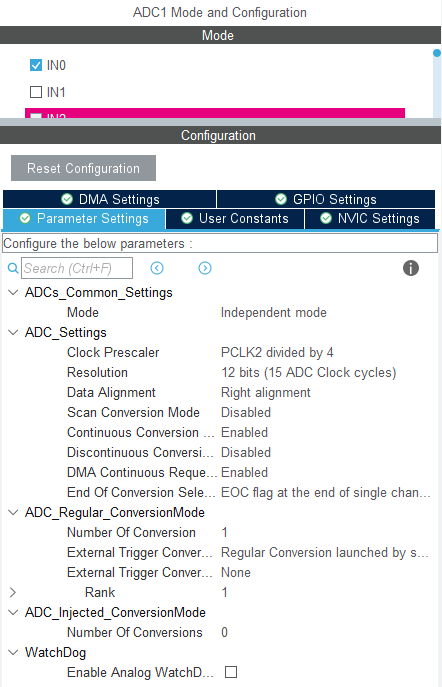Collapse the ADC_Injected_ConversionMode section
This screenshot has width=442, height=687.
coord(13,612)
